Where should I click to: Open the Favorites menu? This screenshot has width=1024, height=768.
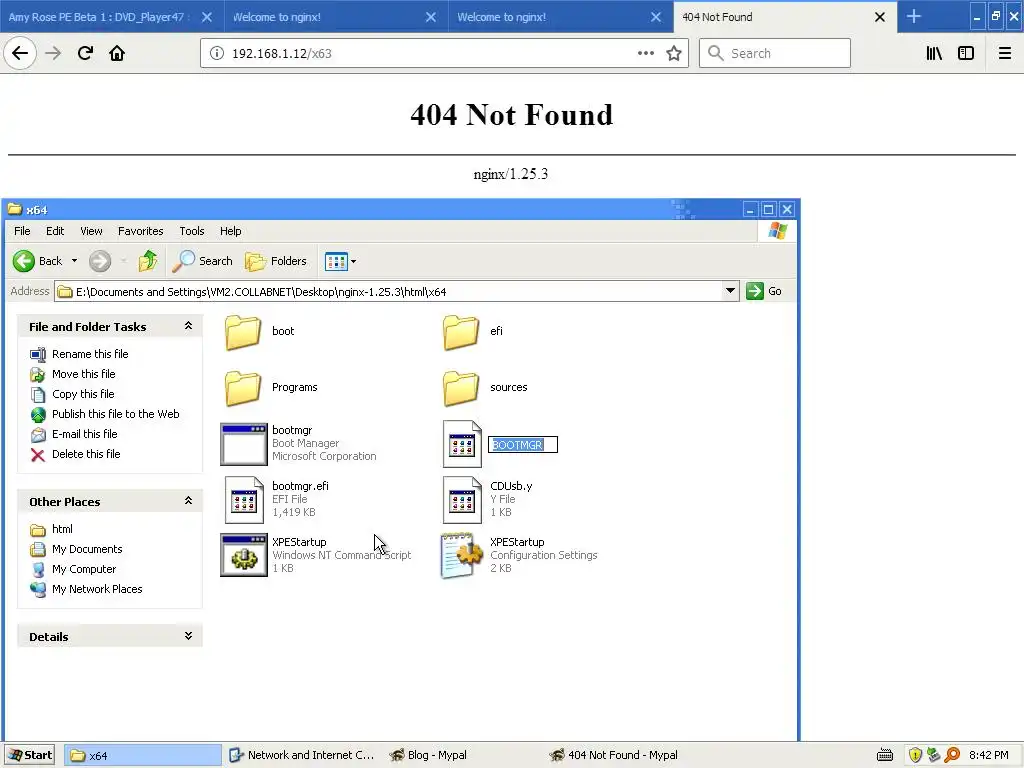(x=140, y=231)
